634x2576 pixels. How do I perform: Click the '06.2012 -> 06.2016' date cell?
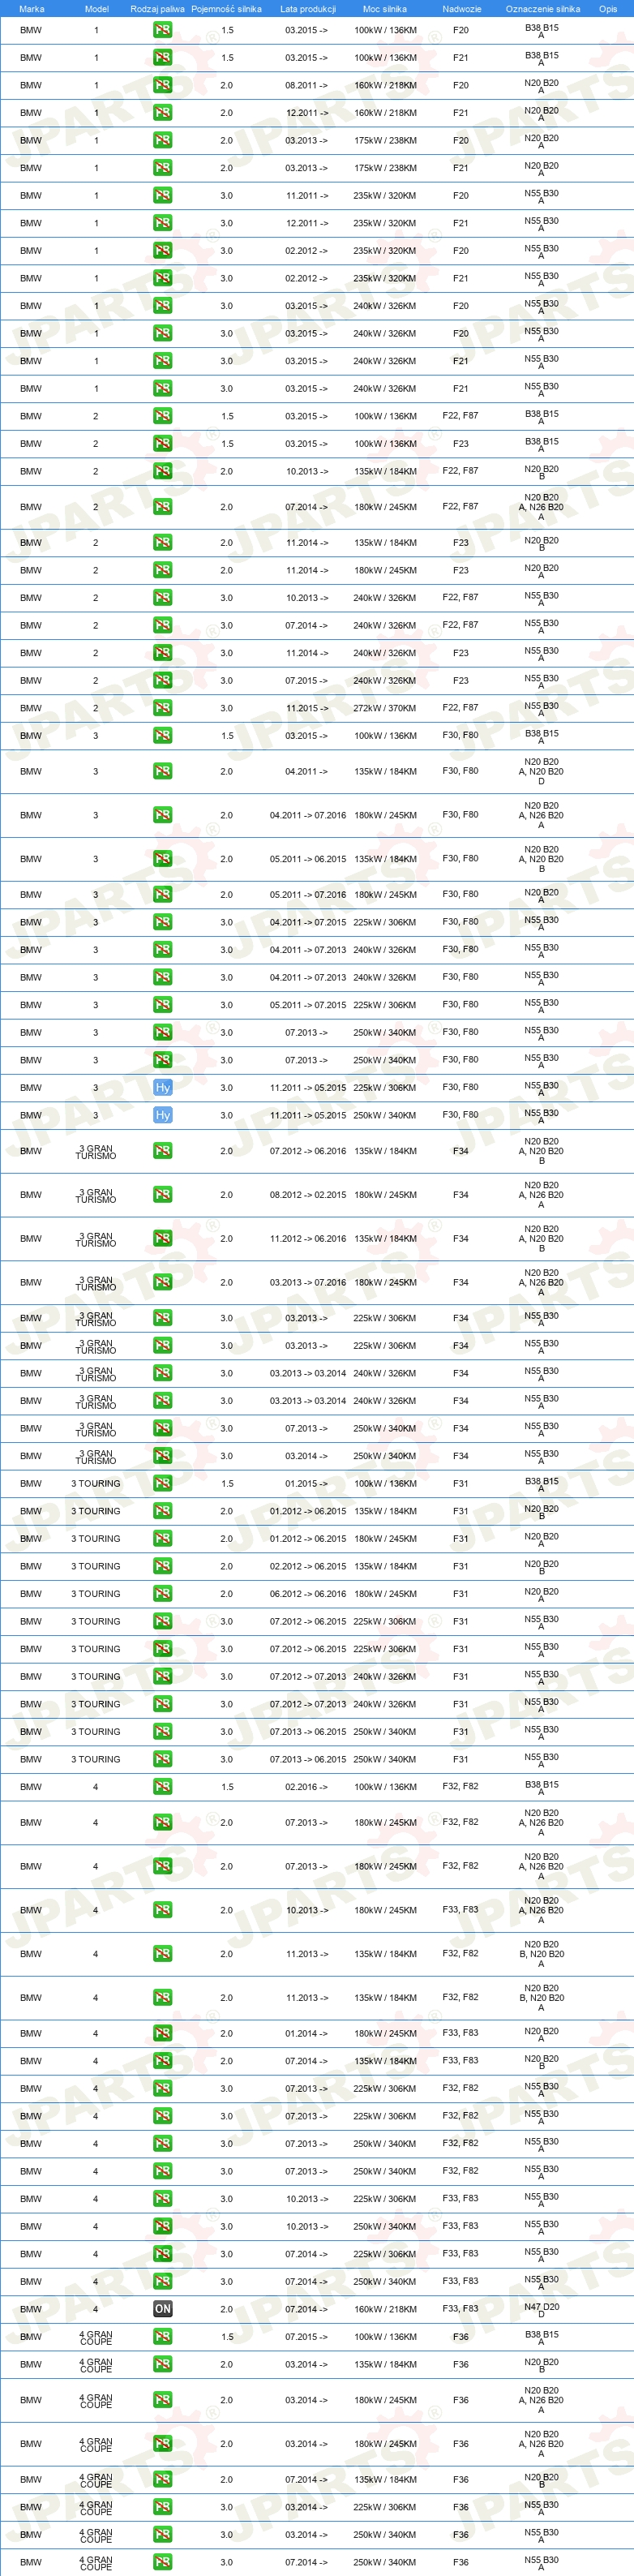point(307,1594)
